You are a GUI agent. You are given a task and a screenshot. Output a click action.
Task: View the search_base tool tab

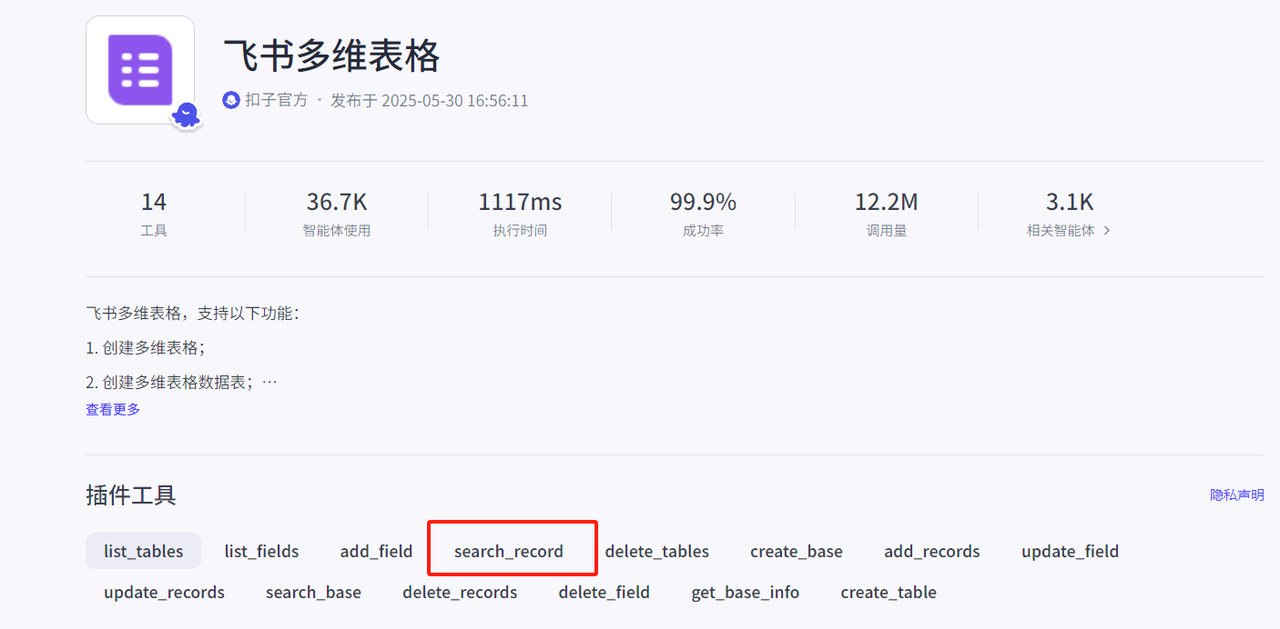pyautogui.click(x=313, y=592)
